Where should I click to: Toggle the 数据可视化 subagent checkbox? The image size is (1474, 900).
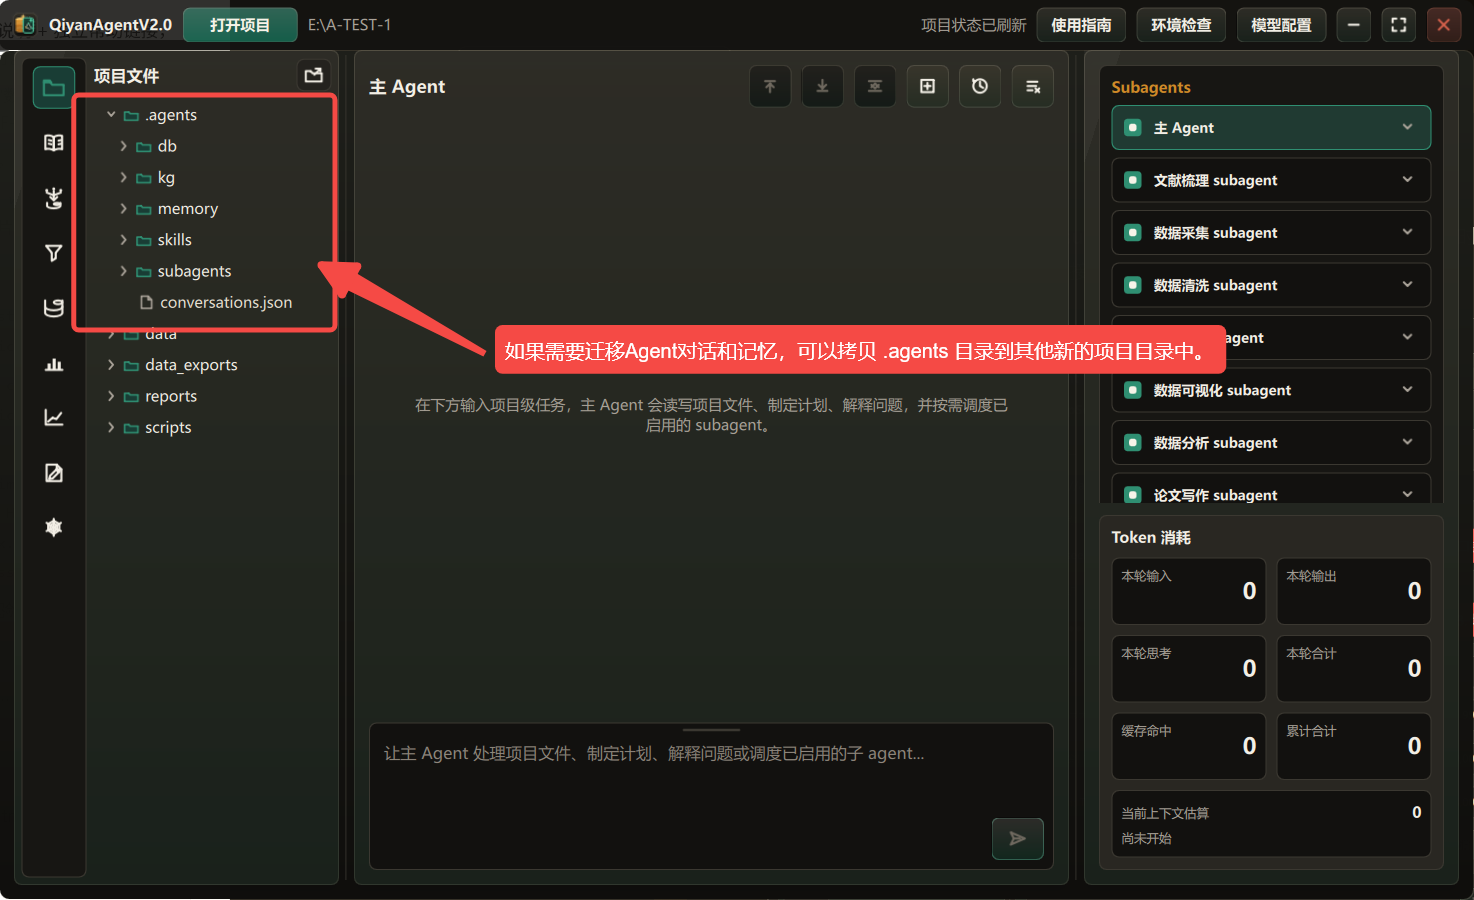pyautogui.click(x=1133, y=390)
